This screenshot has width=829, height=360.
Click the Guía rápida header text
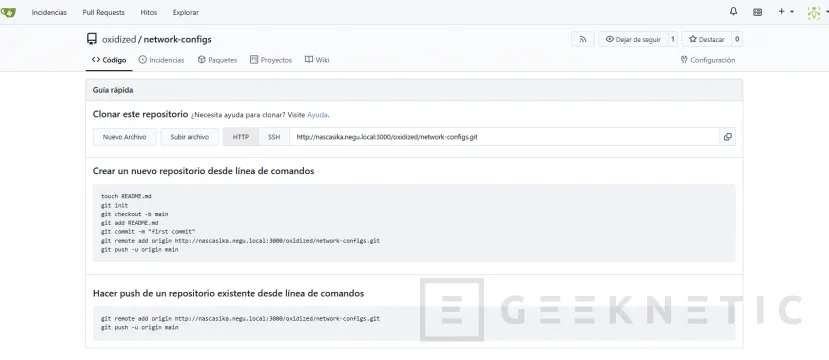(x=113, y=90)
